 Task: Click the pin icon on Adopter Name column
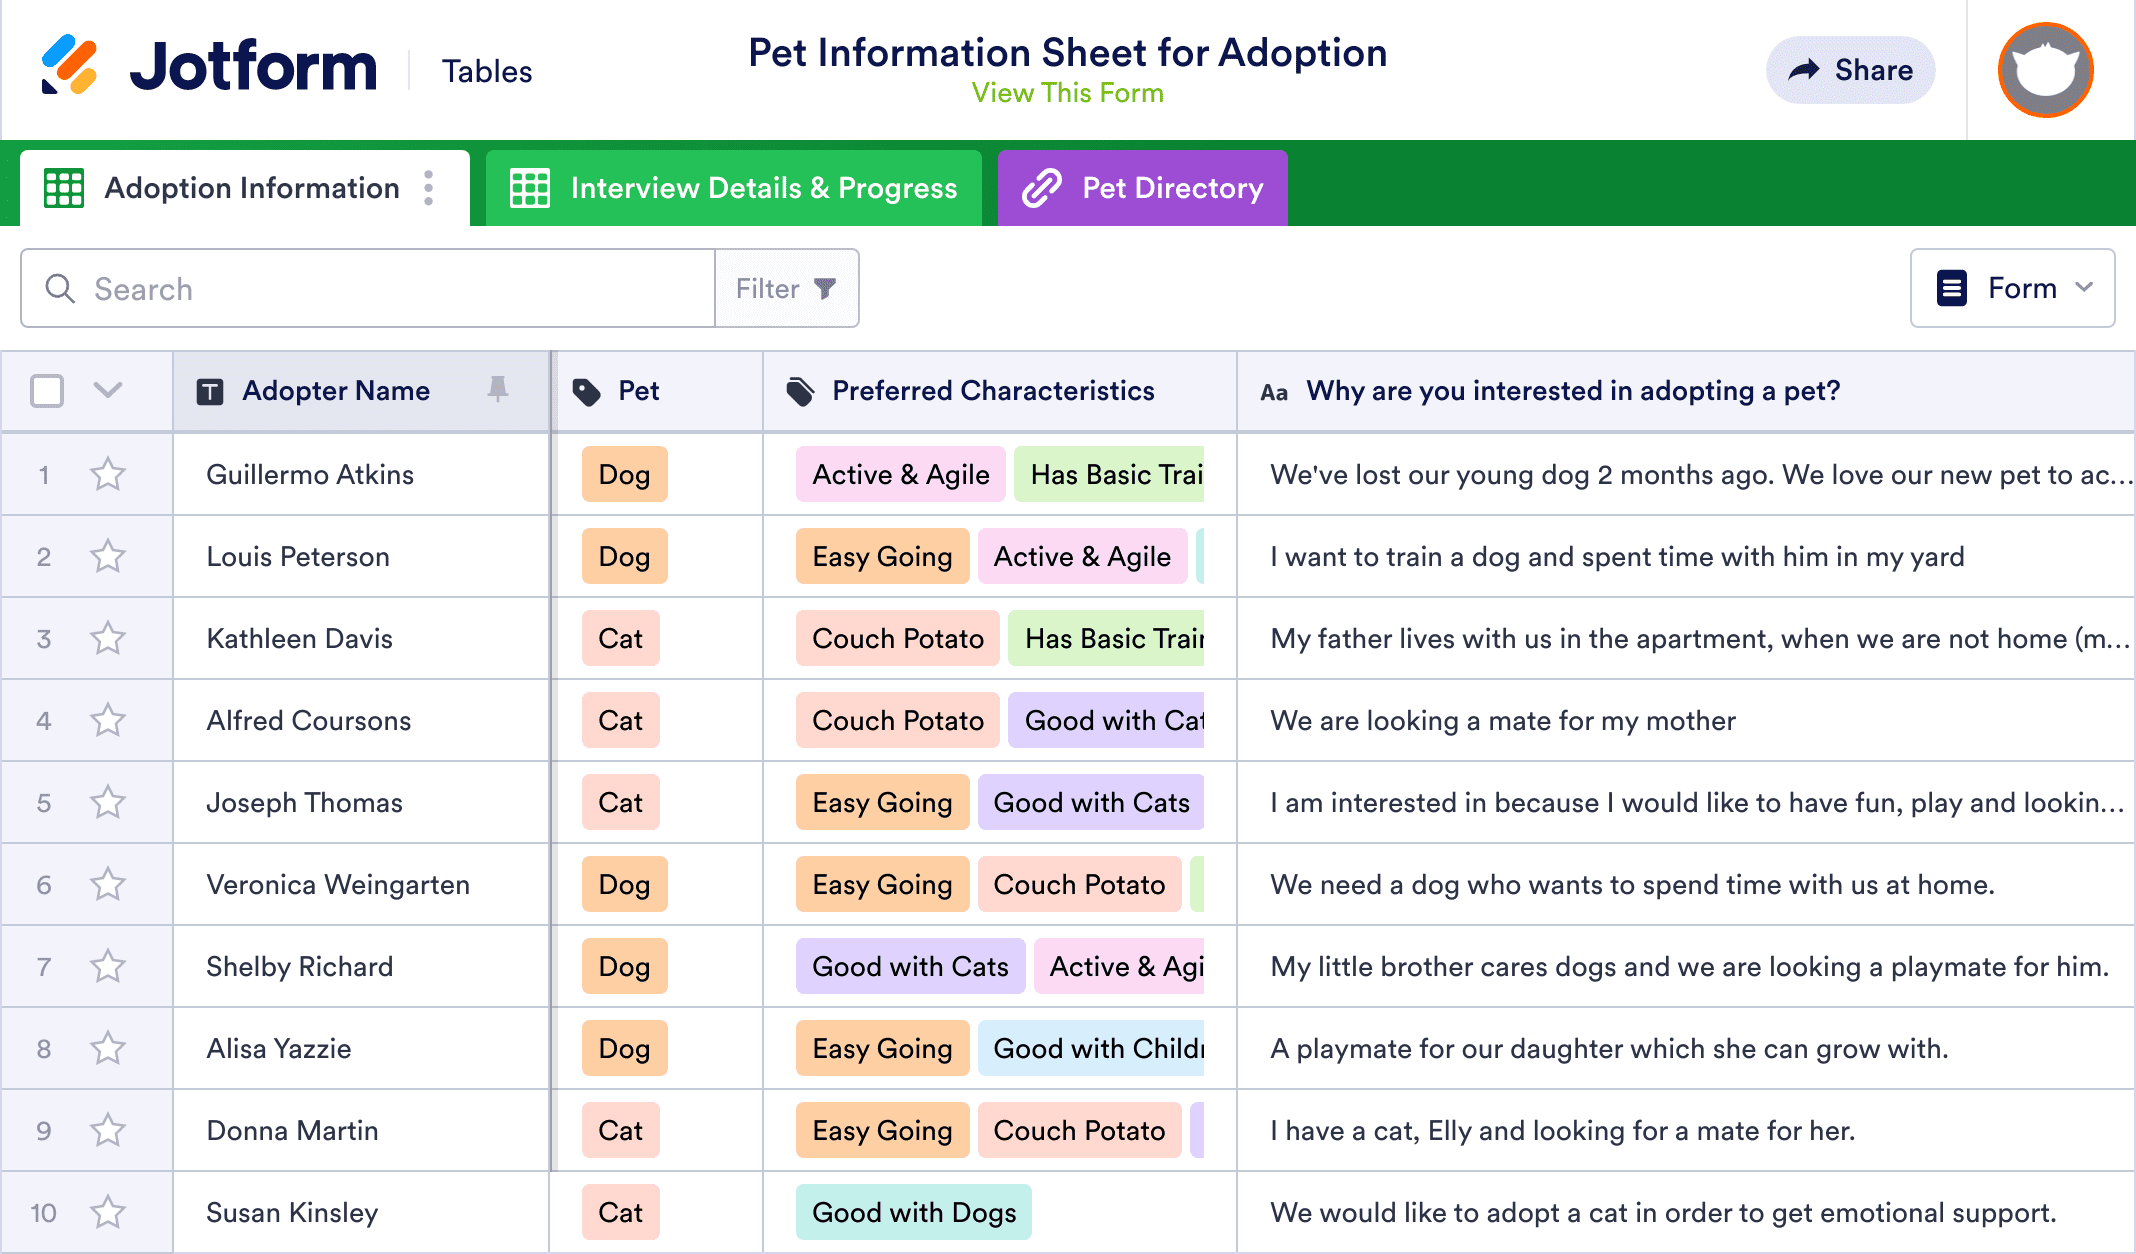click(497, 390)
